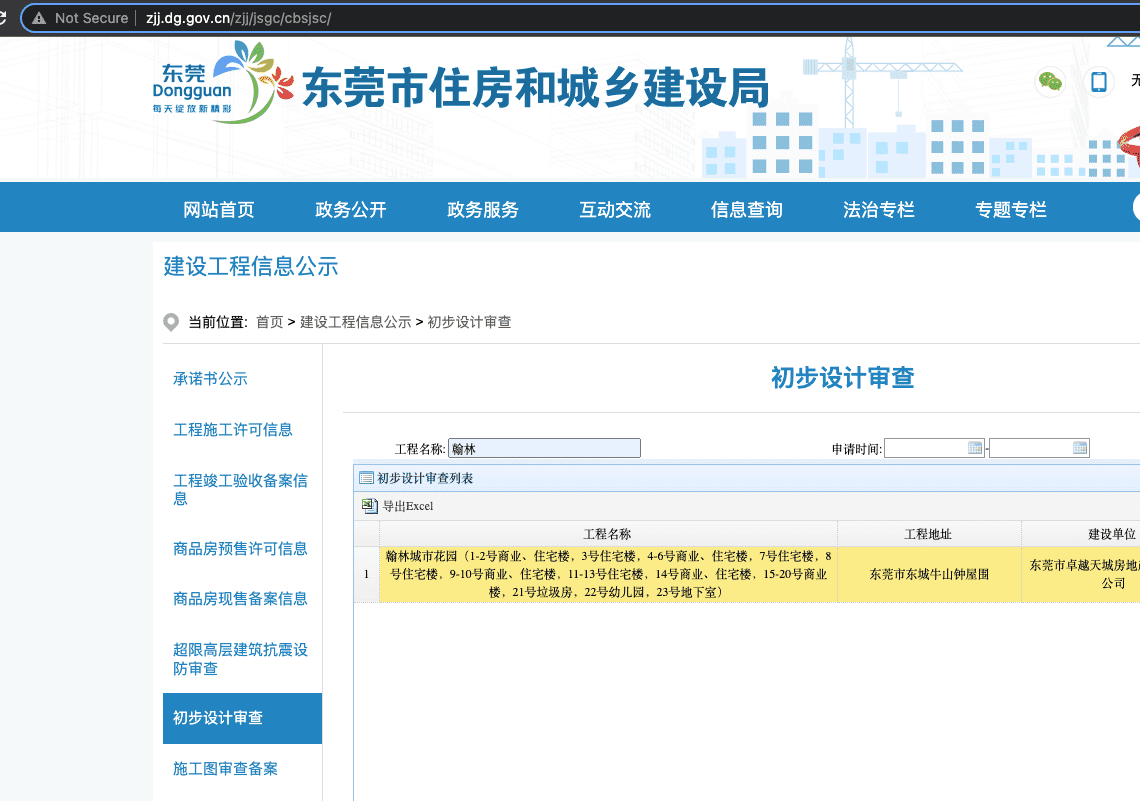Image resolution: width=1140 pixels, height=801 pixels.
Task: Click the list icon beside 初步设计审查列表
Action: click(x=366, y=478)
